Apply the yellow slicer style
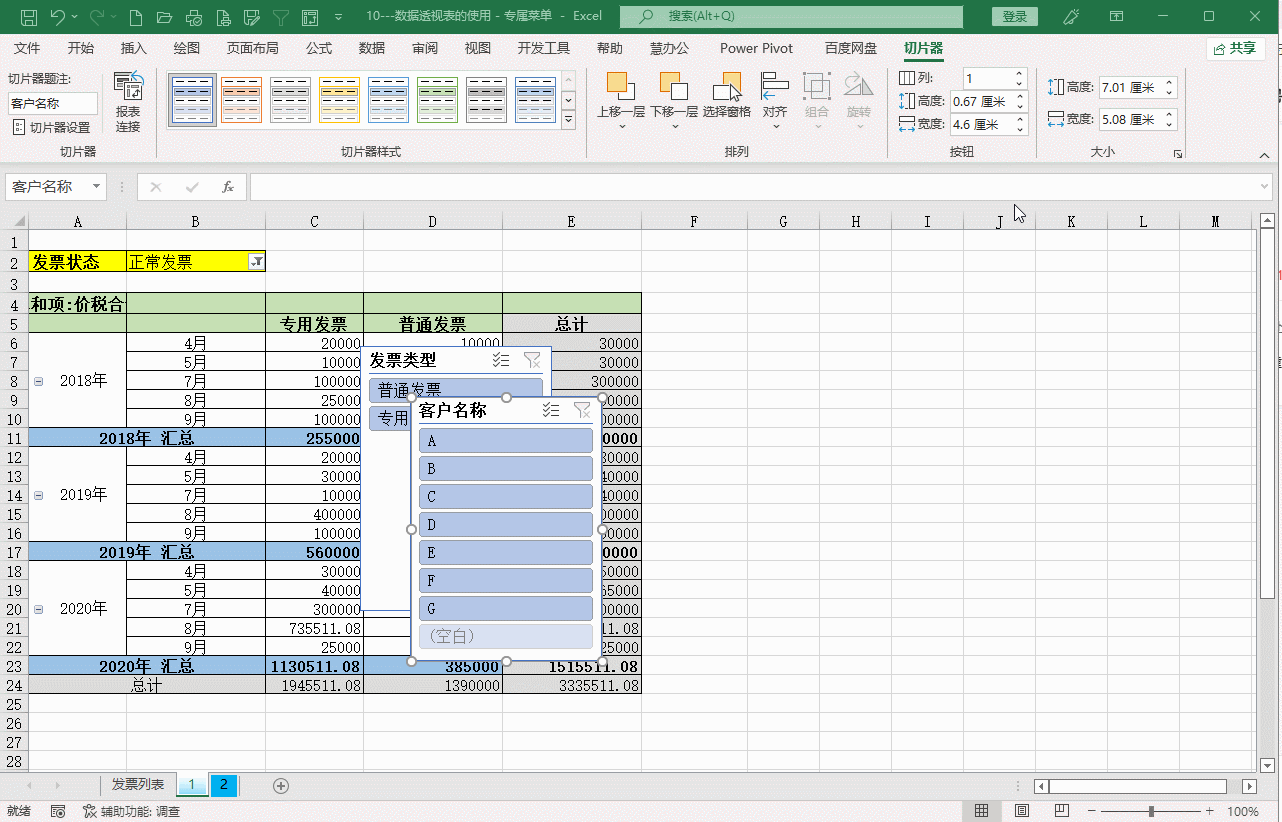The width and height of the screenshot is (1282, 822). [x=339, y=100]
